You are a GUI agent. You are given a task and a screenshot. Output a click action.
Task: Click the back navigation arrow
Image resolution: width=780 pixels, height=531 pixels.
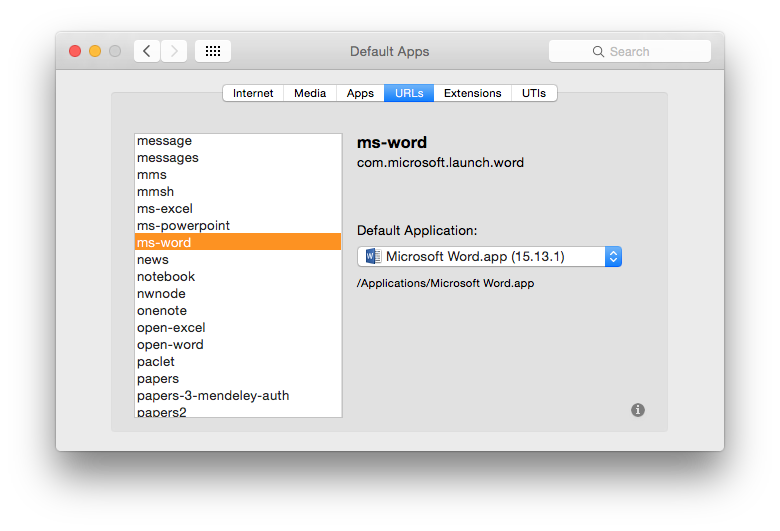(x=147, y=51)
